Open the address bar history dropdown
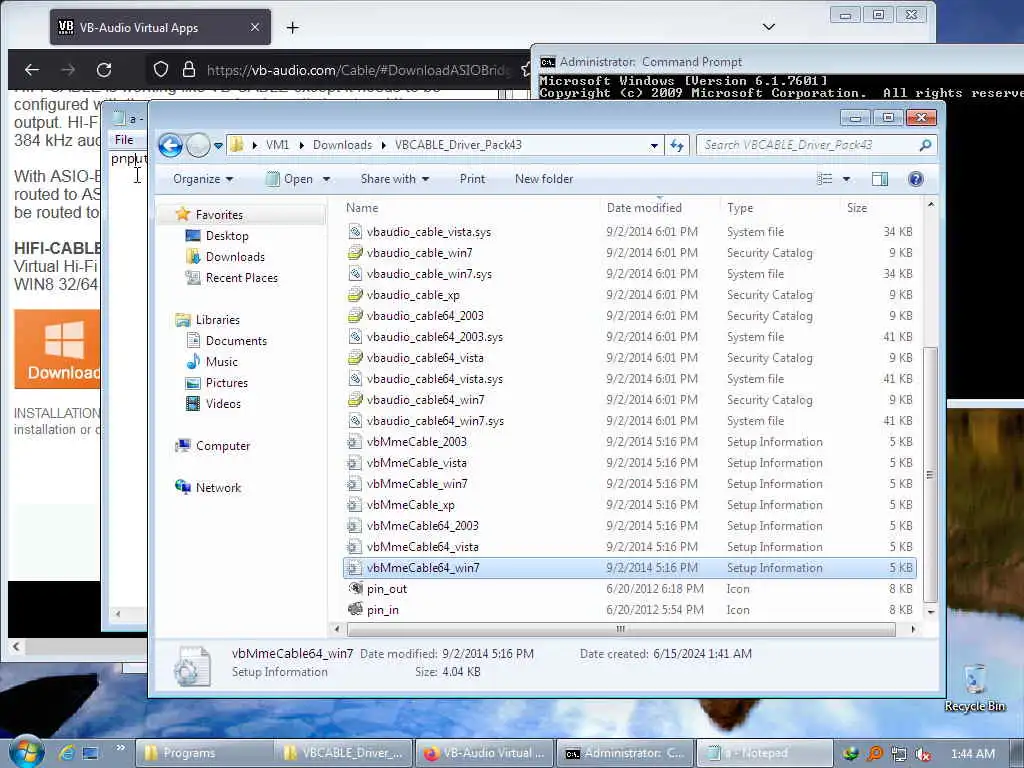Screen dimensions: 1024x768 pos(654,146)
